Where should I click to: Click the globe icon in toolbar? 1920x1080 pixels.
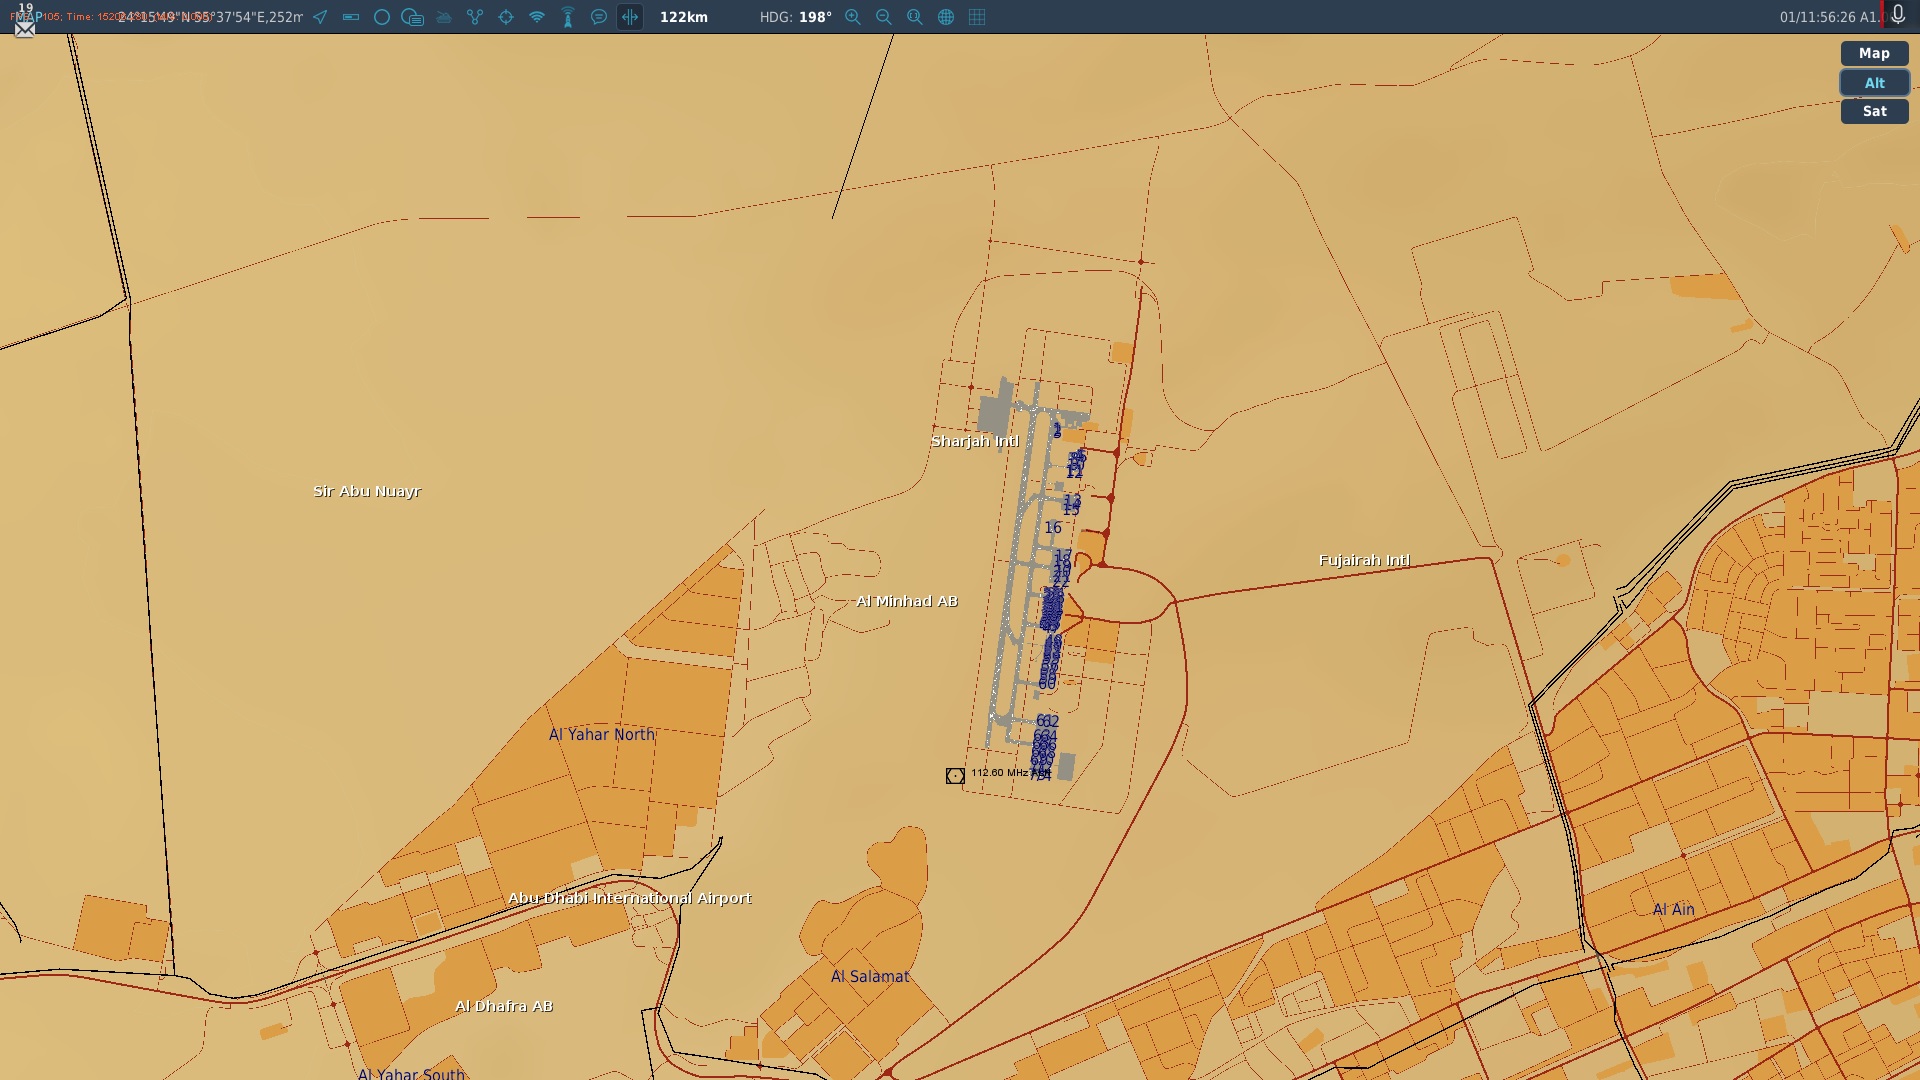(x=946, y=17)
